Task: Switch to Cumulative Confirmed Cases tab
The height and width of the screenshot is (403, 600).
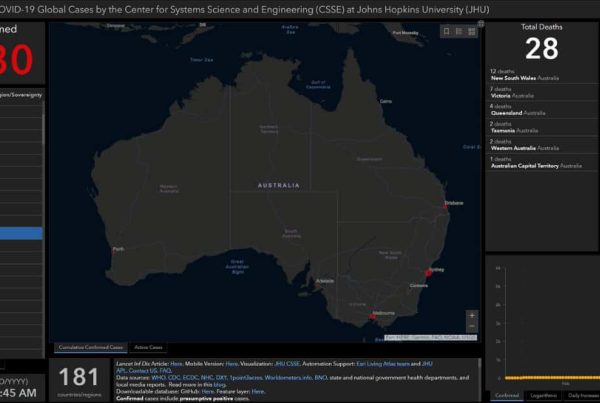Action: (x=91, y=347)
